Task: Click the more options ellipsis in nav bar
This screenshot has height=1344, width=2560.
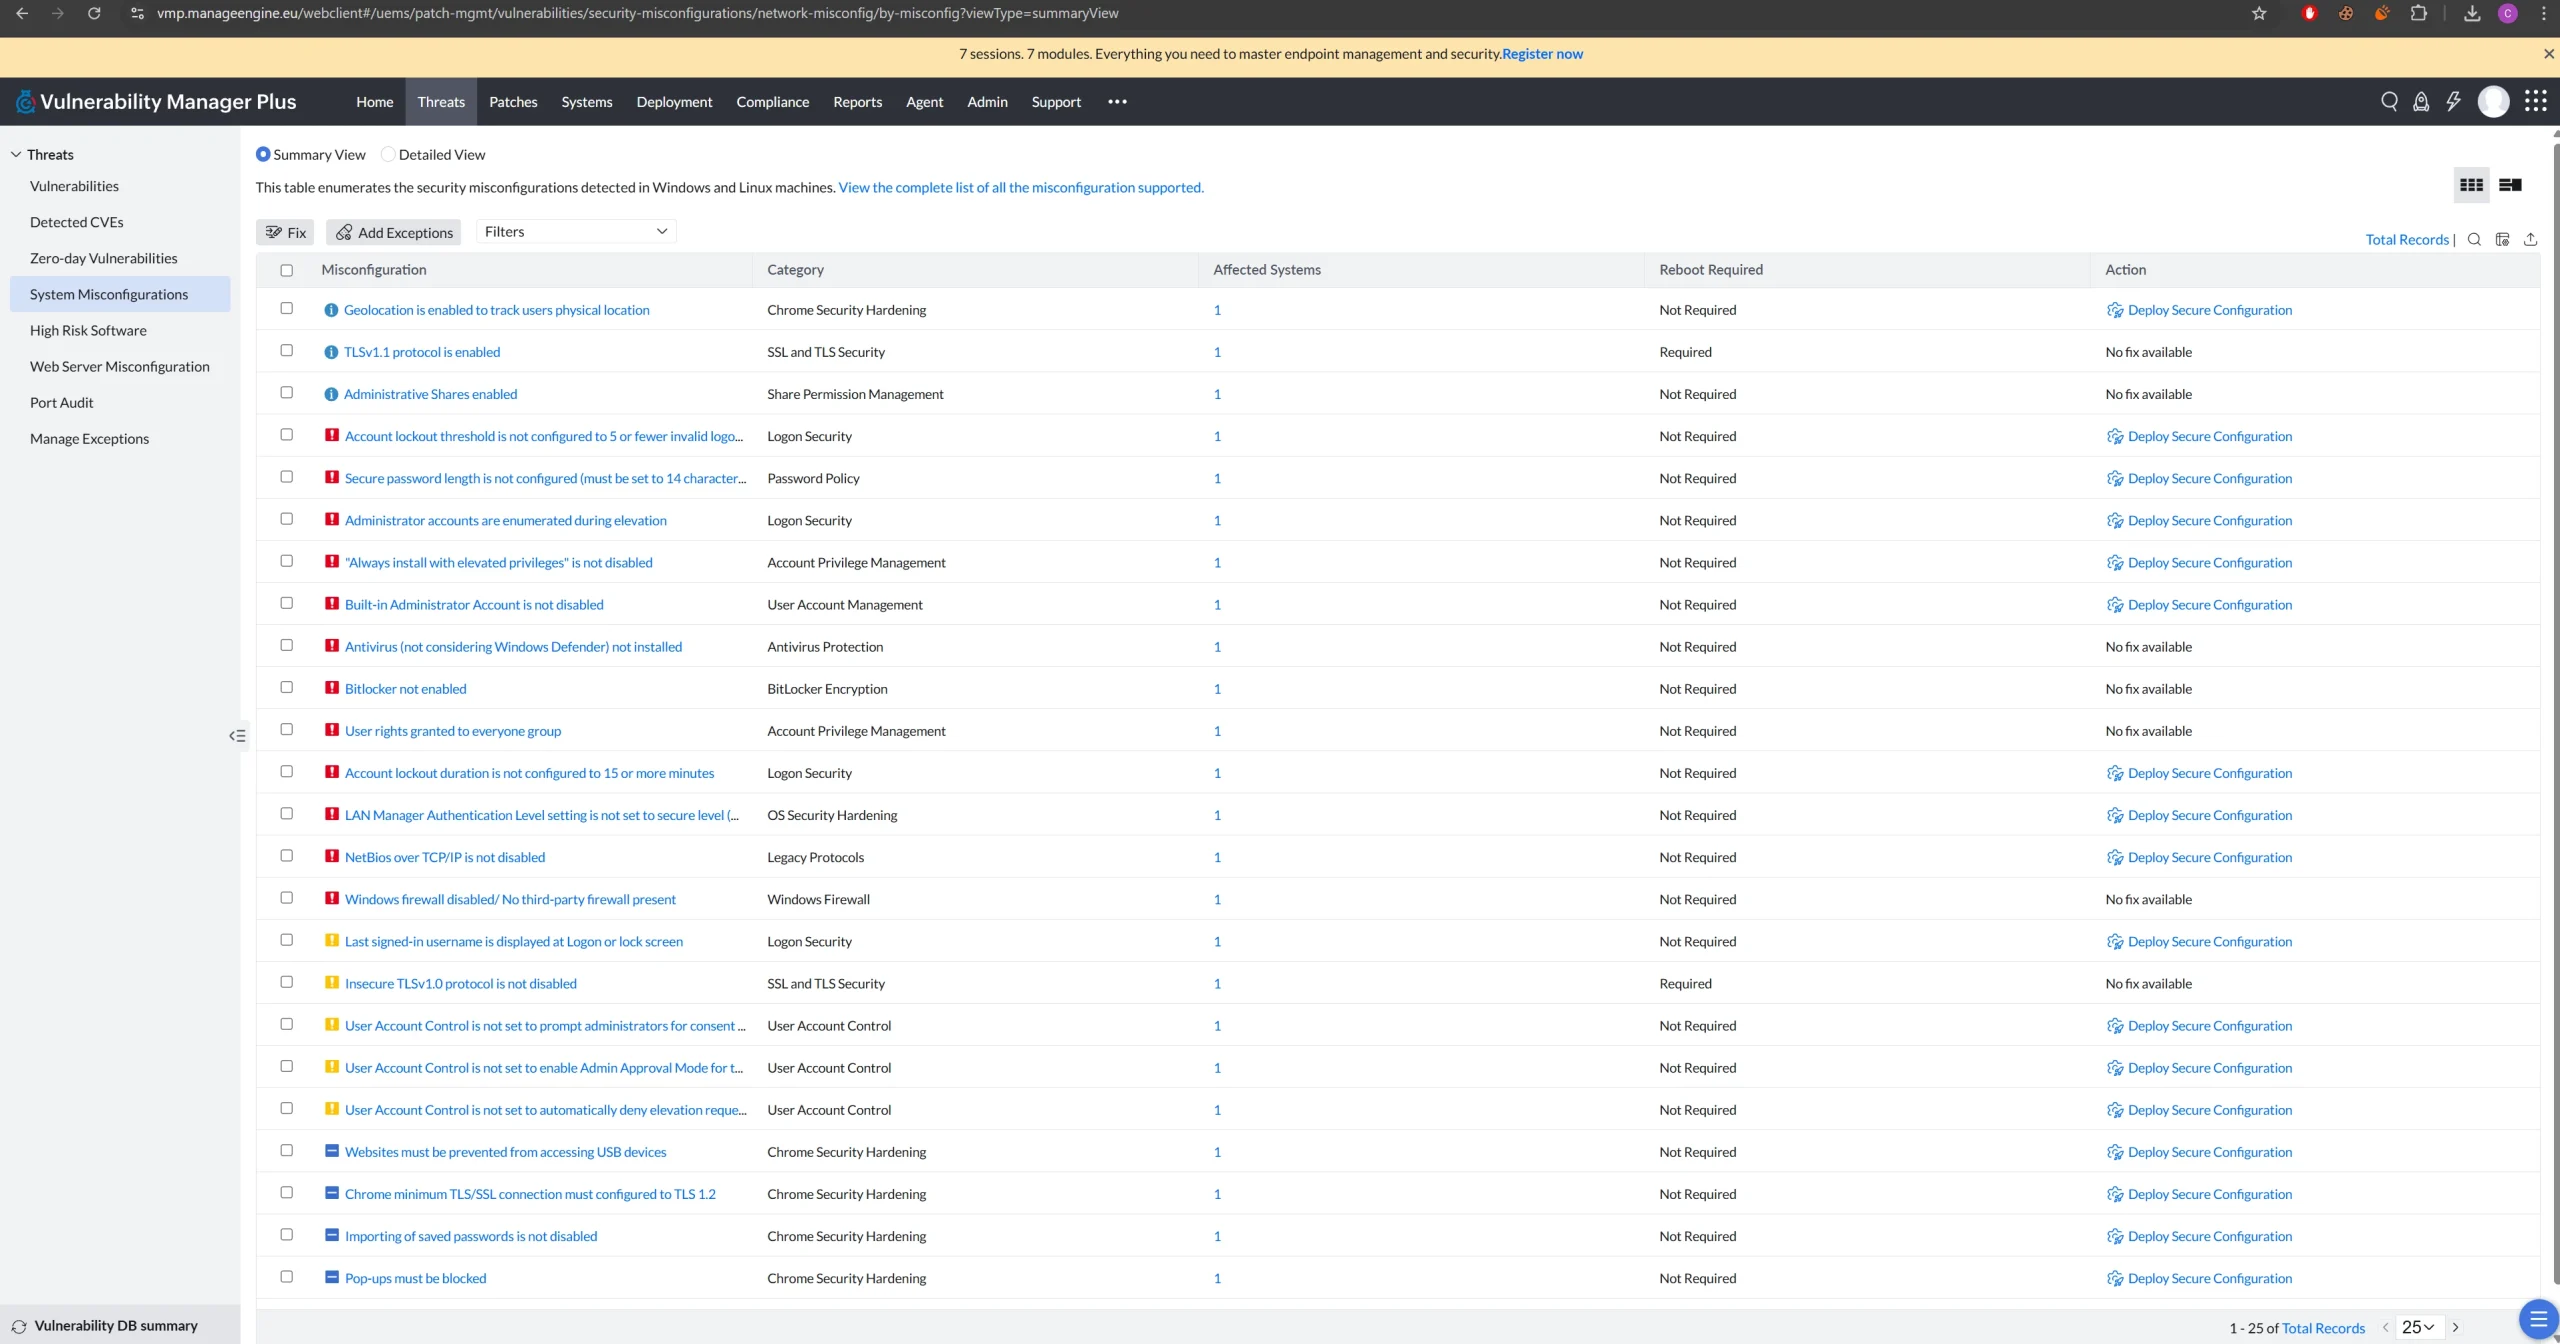Action: point(1117,101)
